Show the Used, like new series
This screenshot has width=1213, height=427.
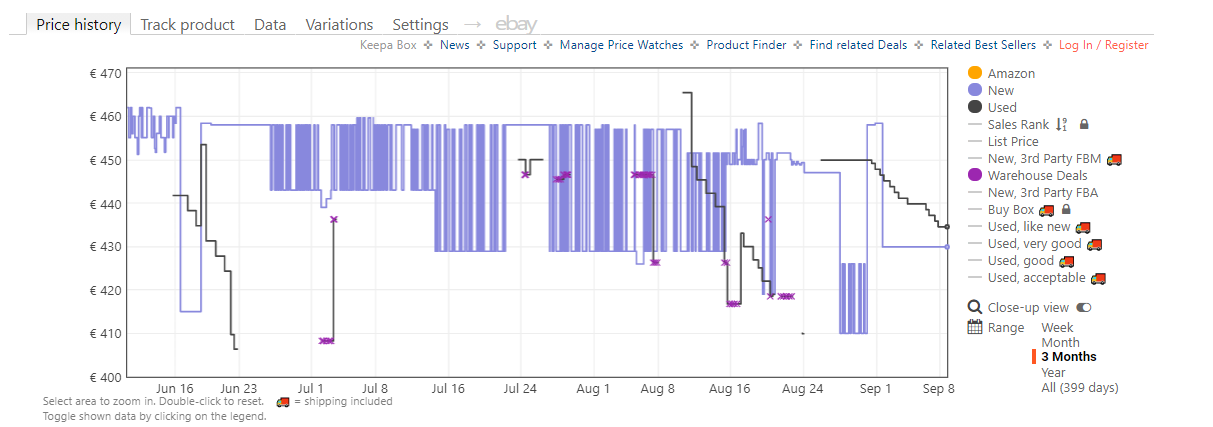pyautogui.click(x=1028, y=227)
